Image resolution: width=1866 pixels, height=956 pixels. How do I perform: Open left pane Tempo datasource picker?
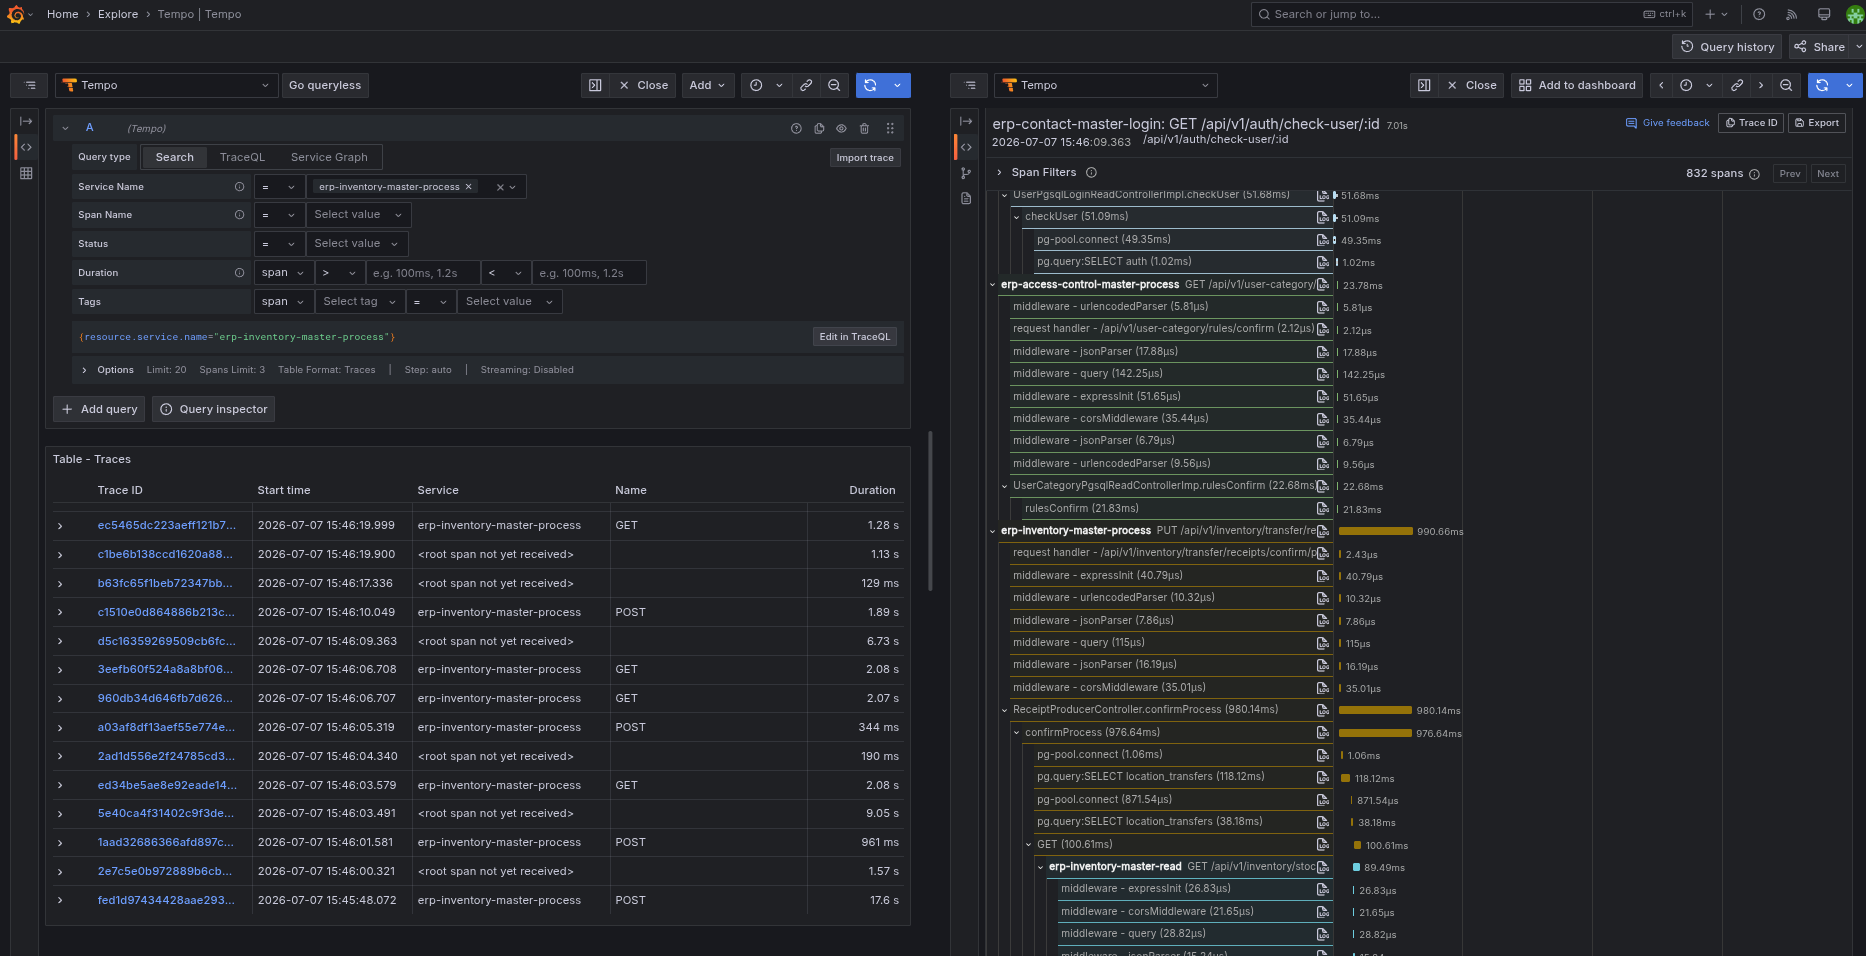pos(166,85)
